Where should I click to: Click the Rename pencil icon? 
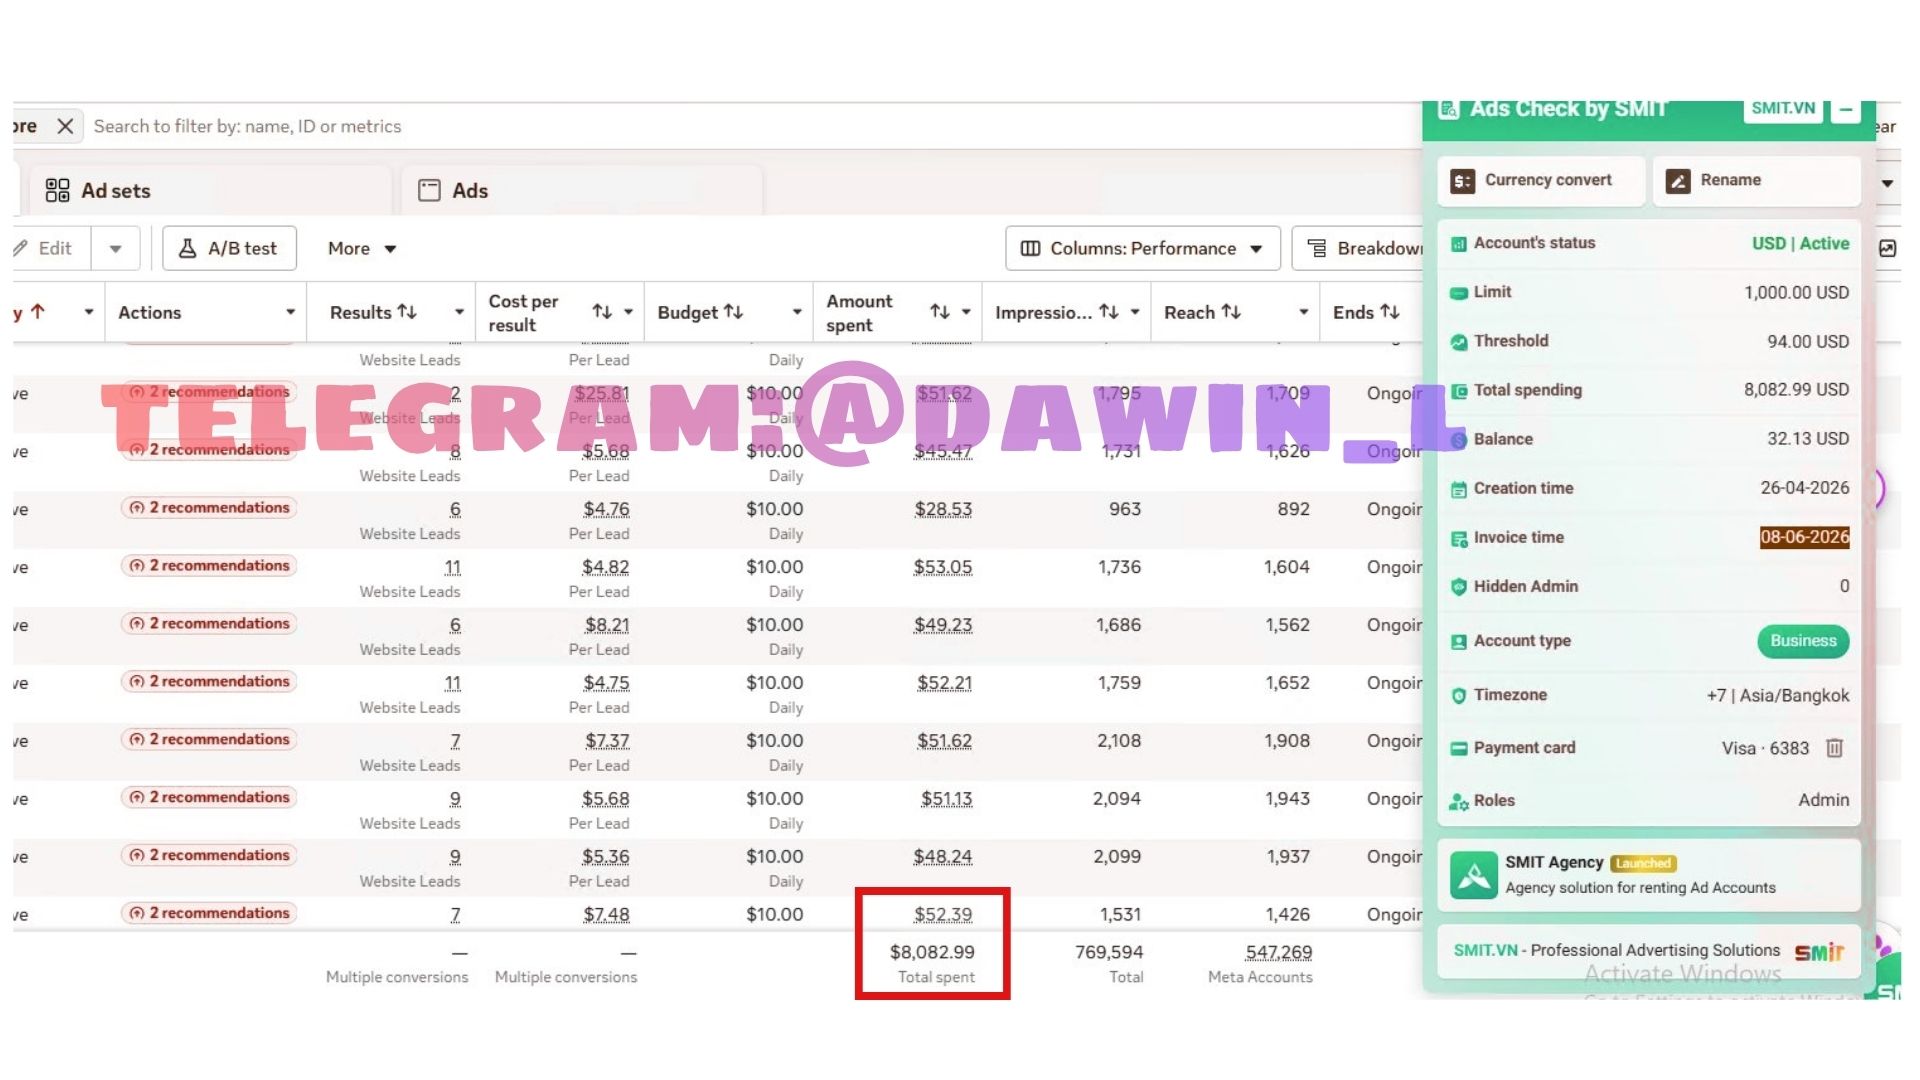[x=1678, y=181]
